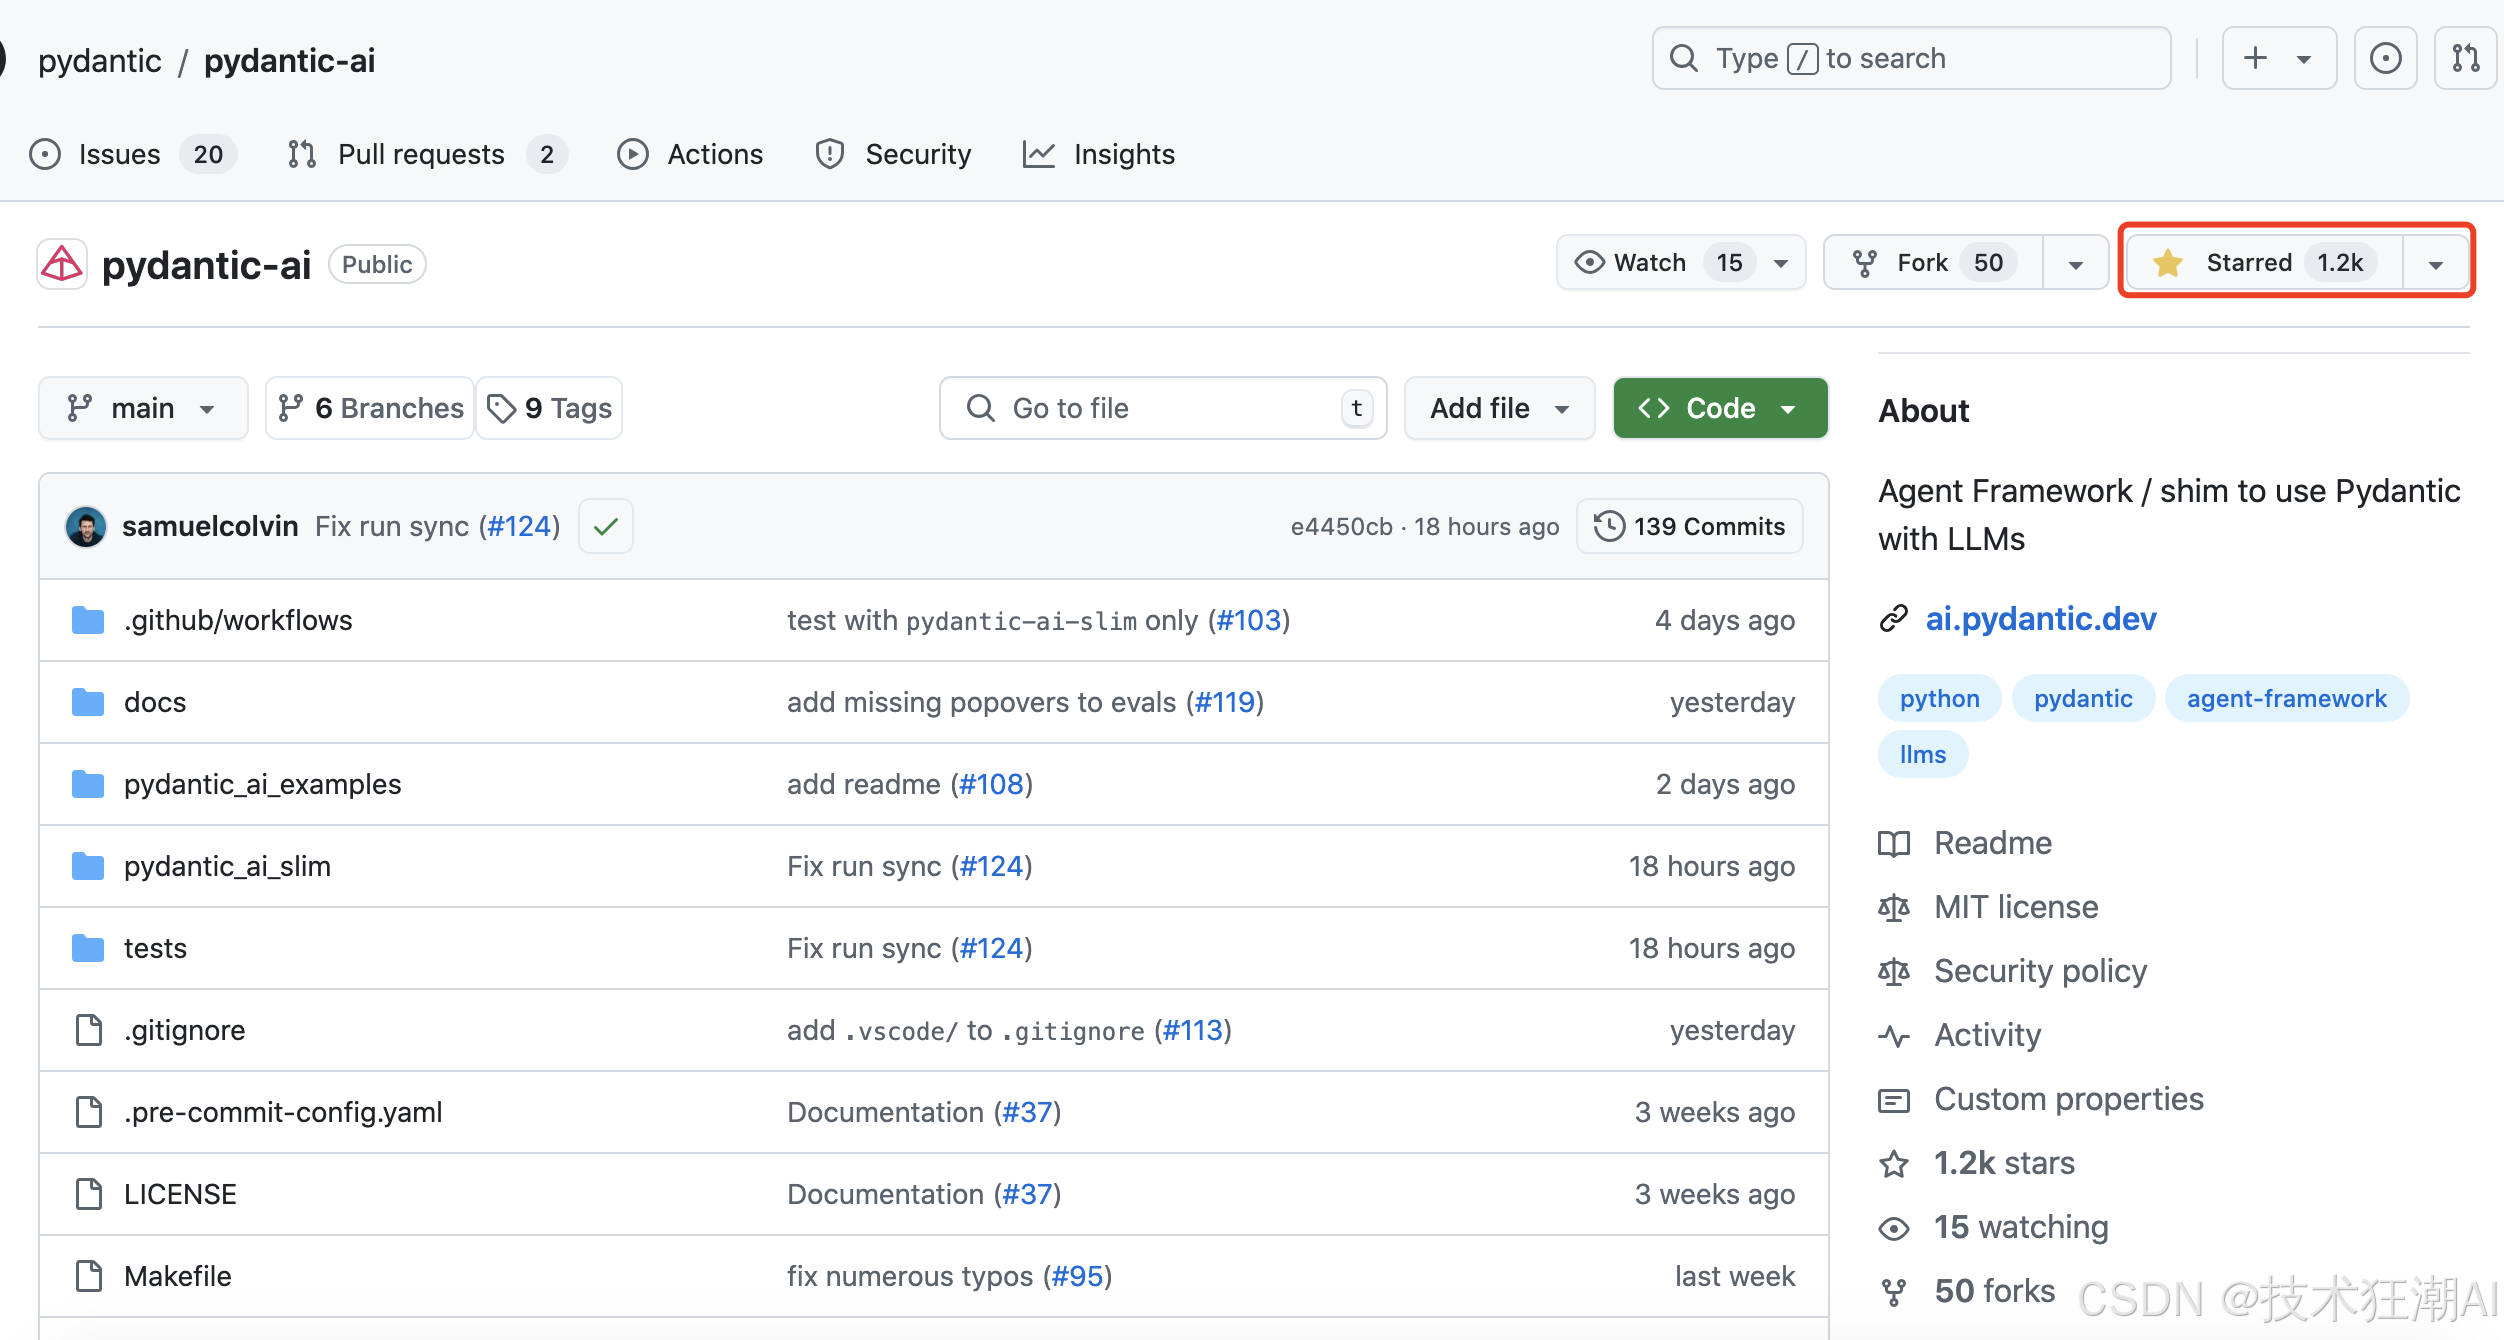
Task: Click the green commit status checkmark
Action: [x=606, y=526]
